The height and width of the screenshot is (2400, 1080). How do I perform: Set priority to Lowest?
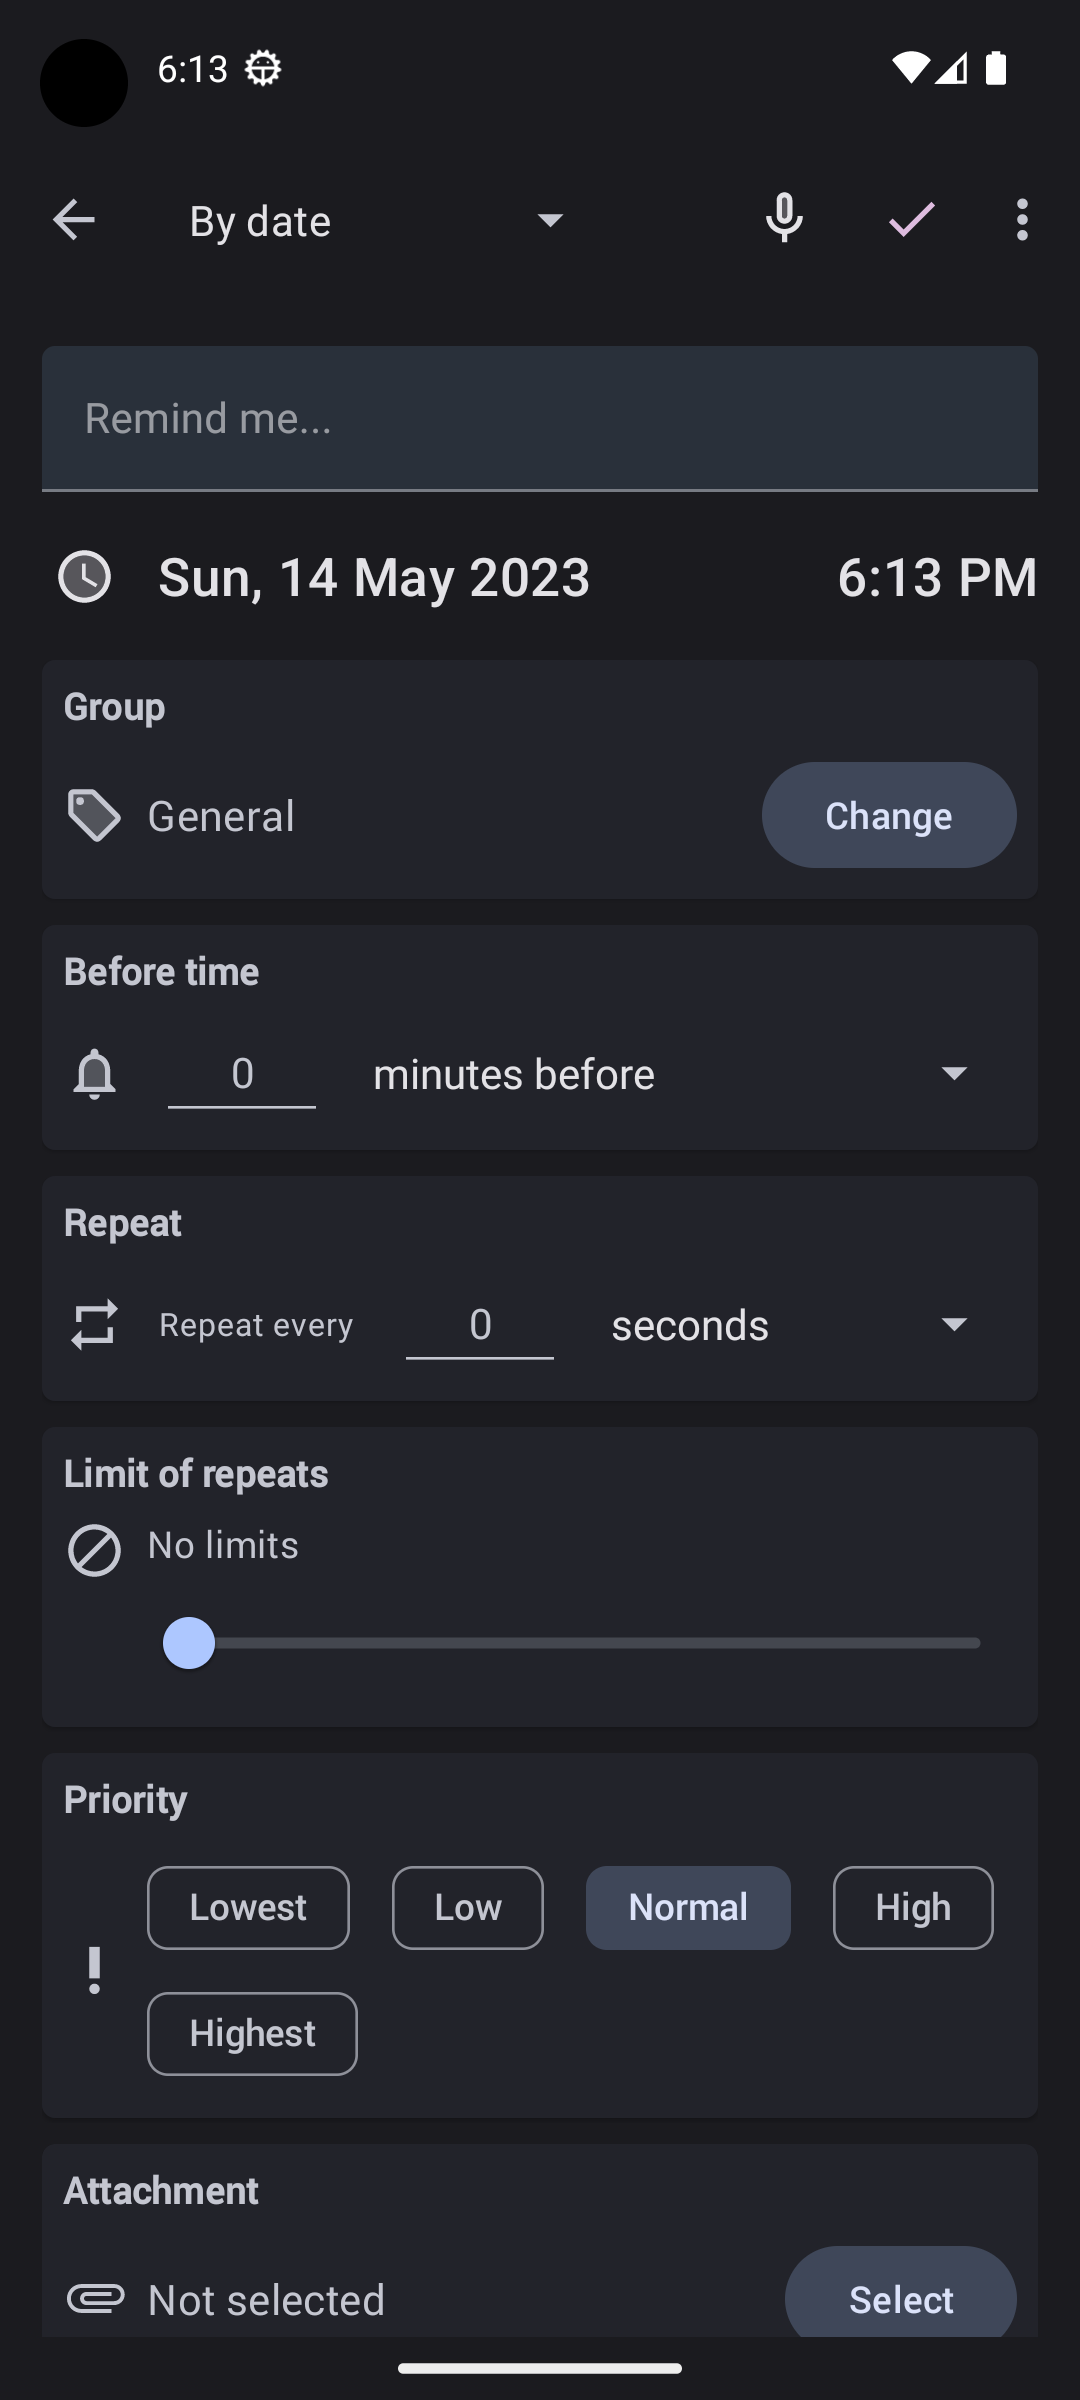pos(248,1908)
